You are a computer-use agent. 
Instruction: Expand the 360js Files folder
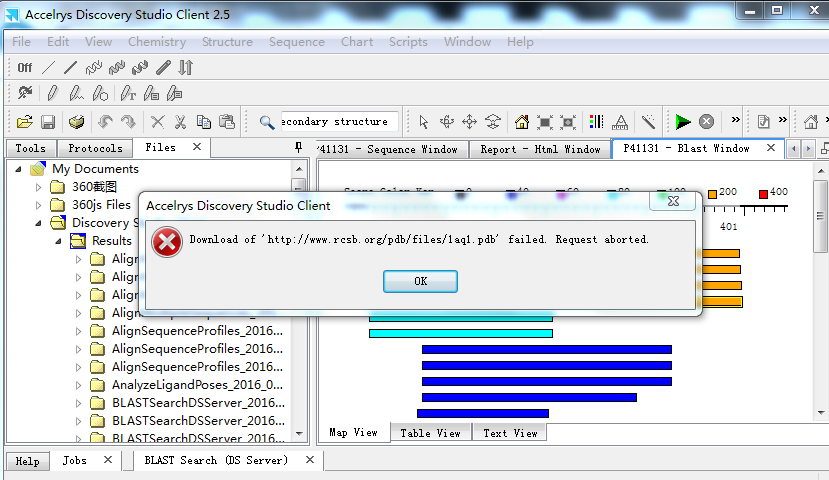pos(39,205)
